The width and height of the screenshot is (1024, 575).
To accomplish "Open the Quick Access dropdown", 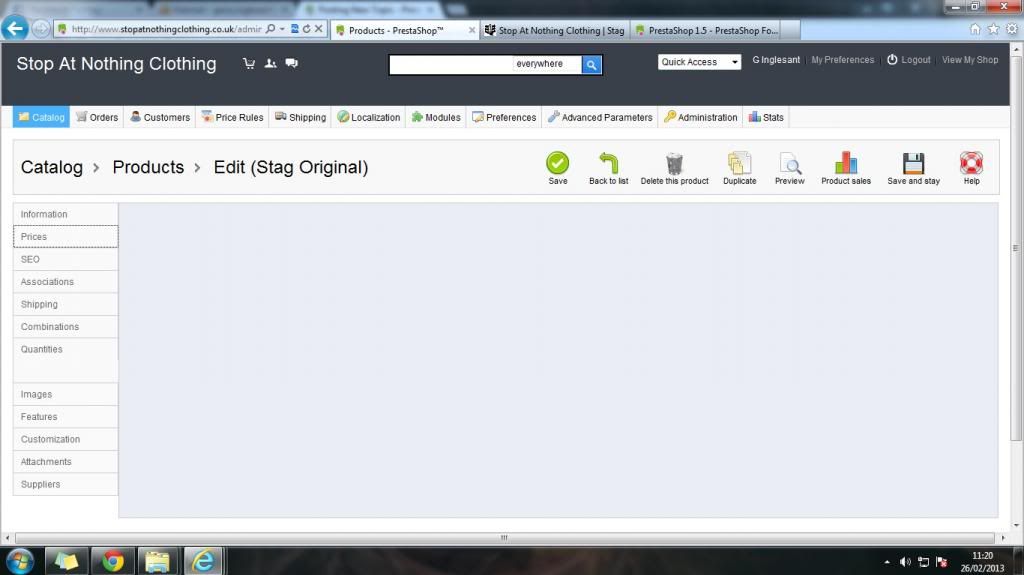I will point(699,62).
